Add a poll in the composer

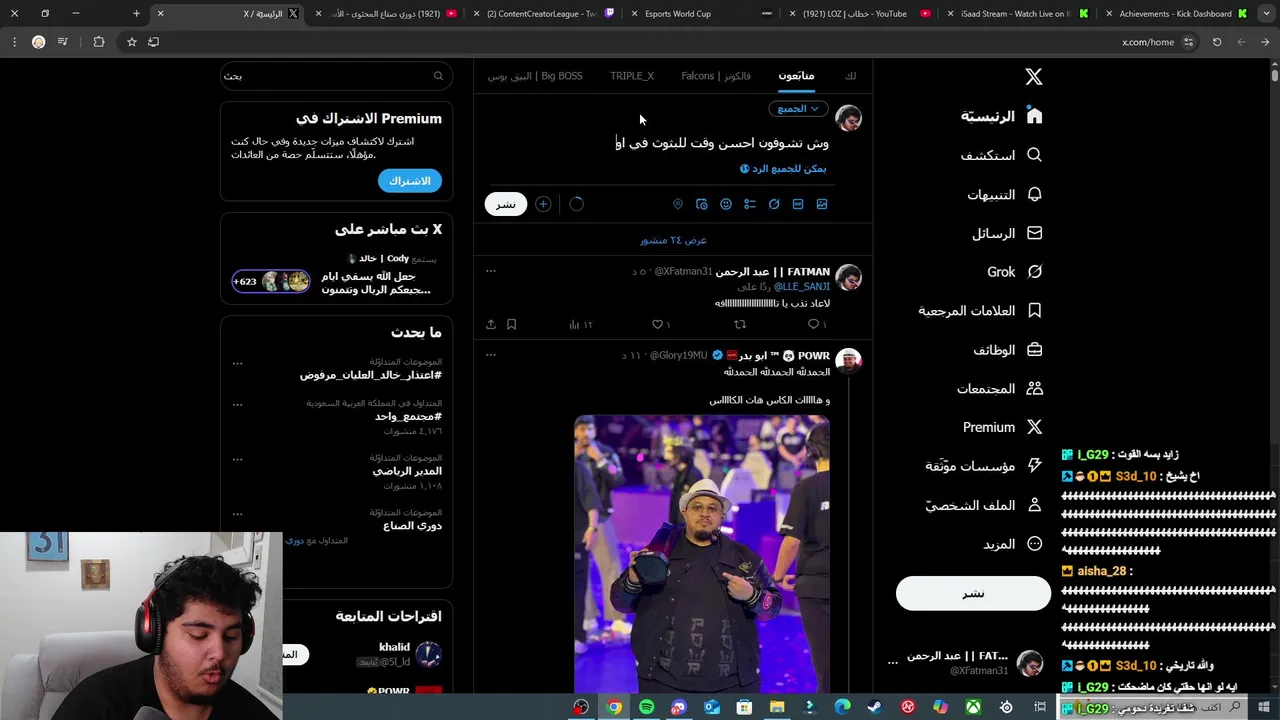750,204
